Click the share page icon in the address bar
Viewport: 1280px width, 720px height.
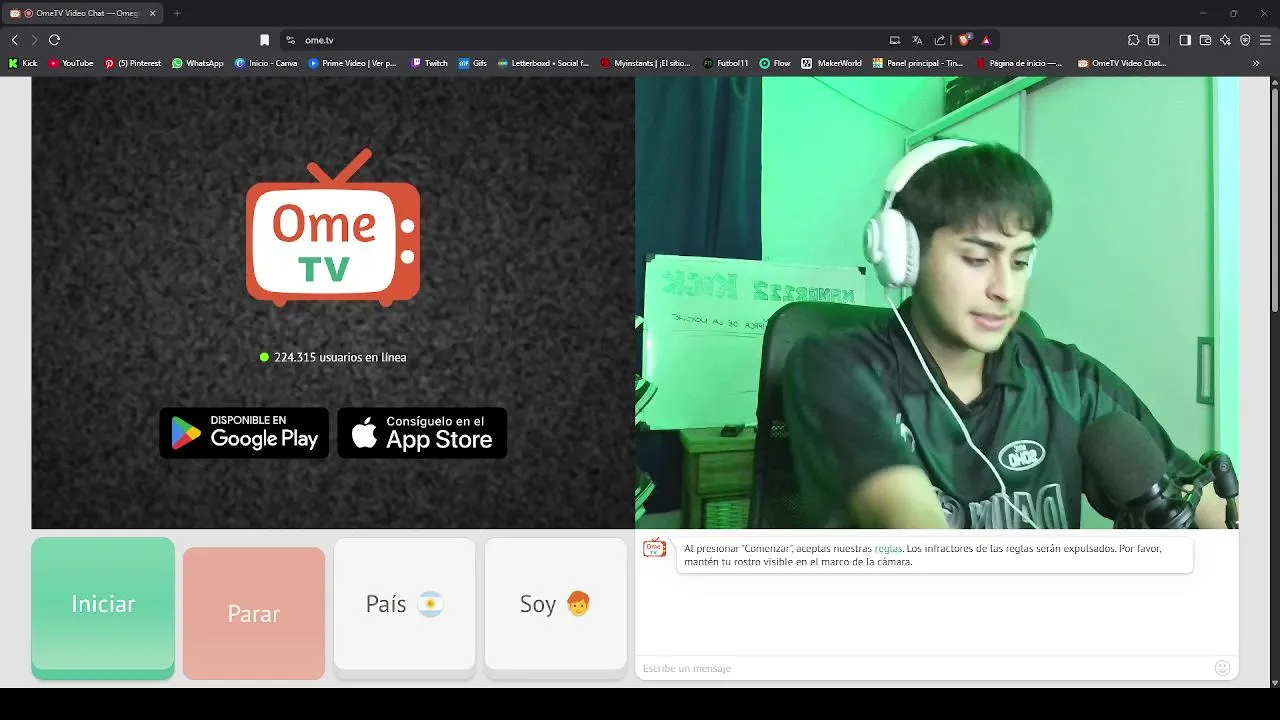coord(940,40)
